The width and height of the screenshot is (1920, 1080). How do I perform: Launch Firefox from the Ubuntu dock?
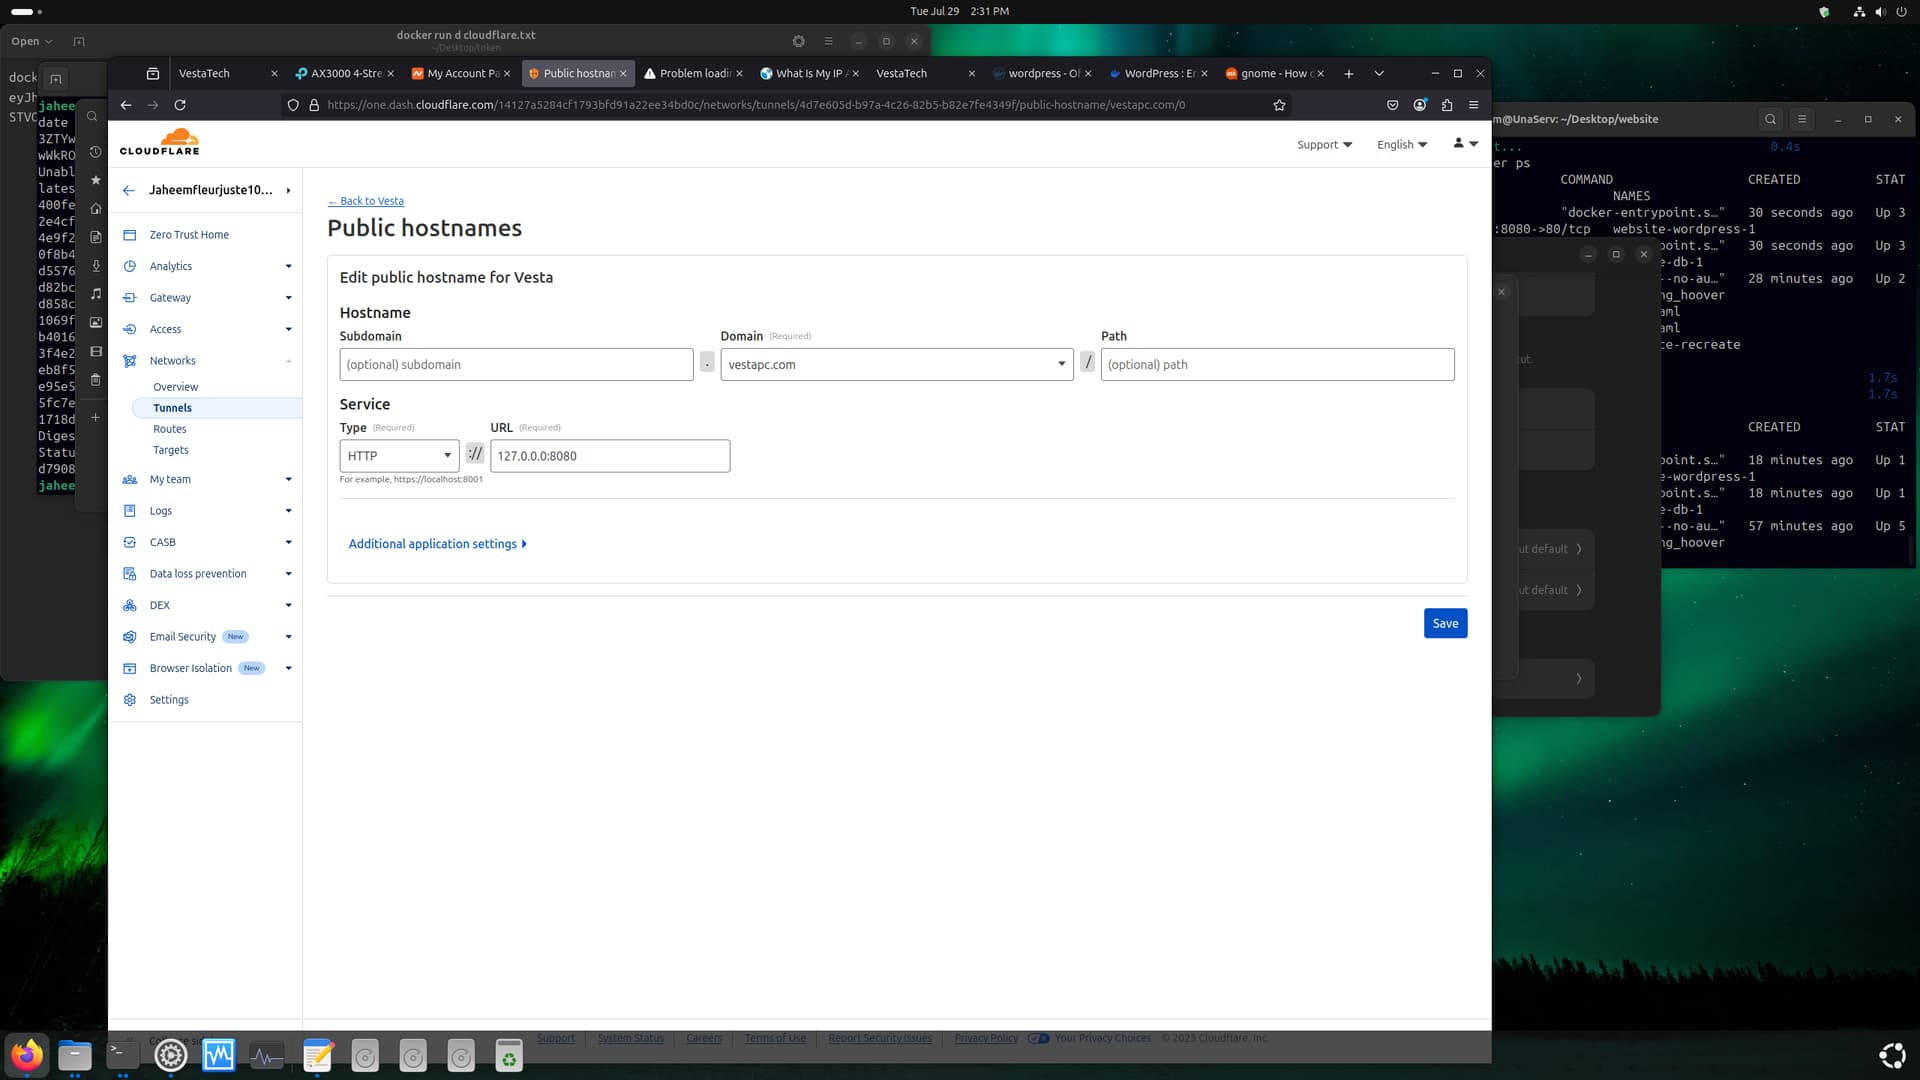click(x=27, y=1054)
